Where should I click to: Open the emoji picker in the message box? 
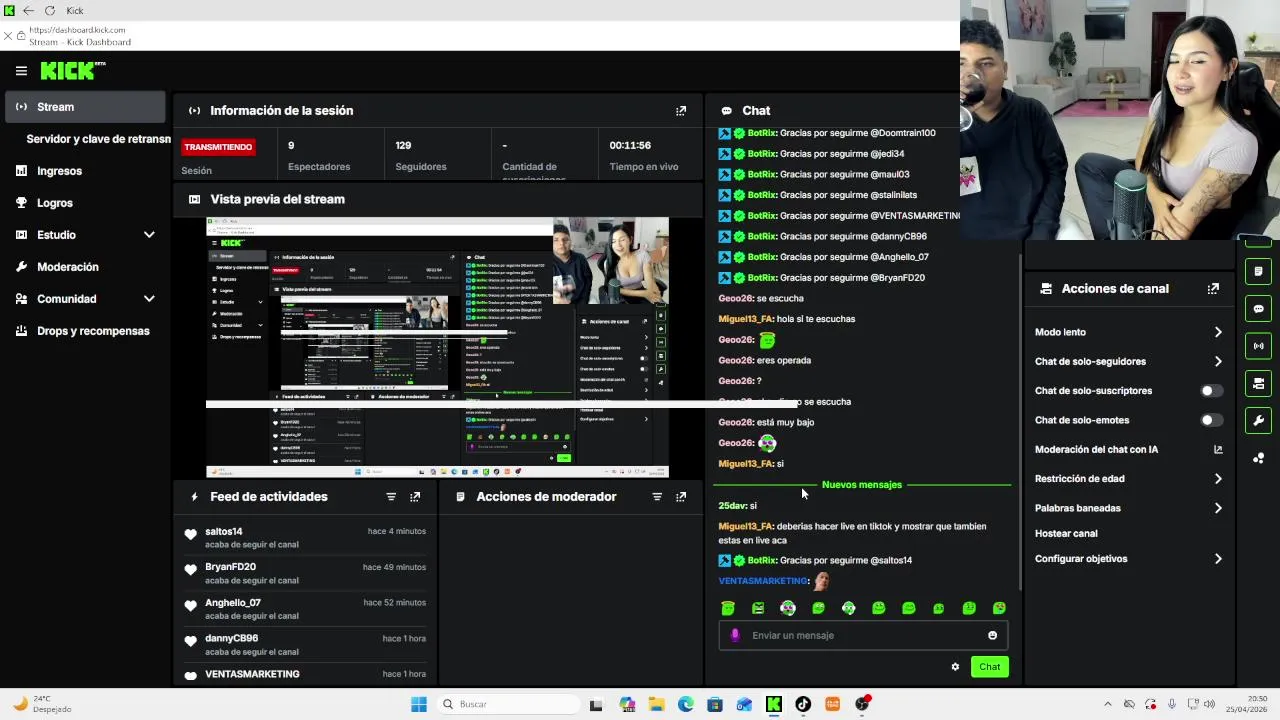tap(992, 635)
